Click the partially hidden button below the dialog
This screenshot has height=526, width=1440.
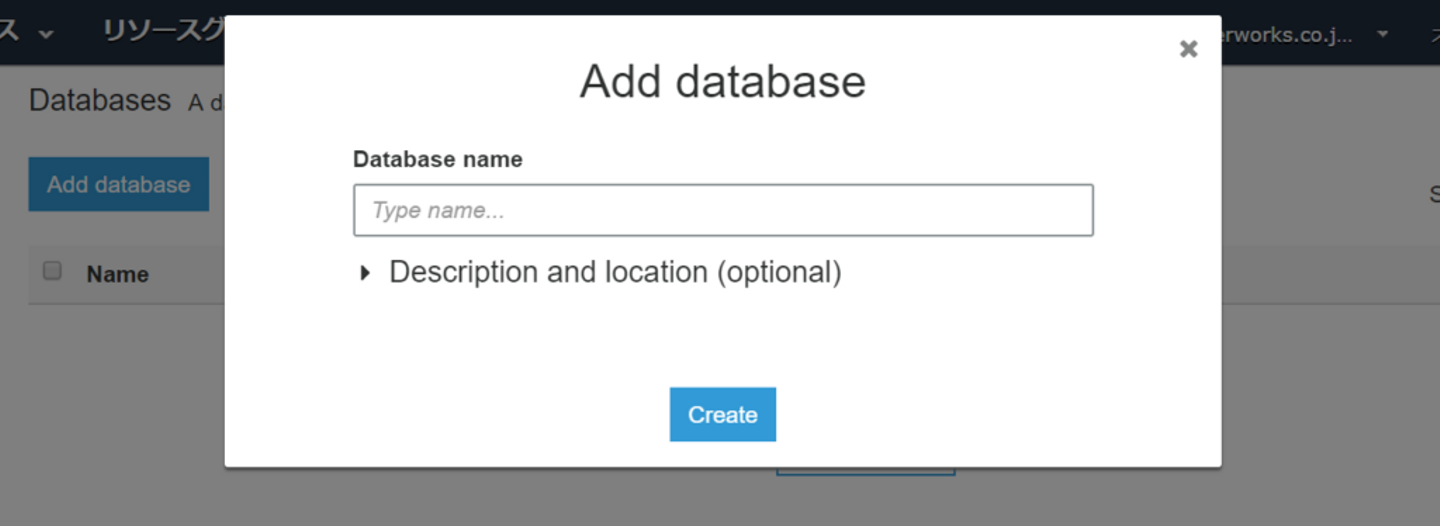click(x=865, y=471)
